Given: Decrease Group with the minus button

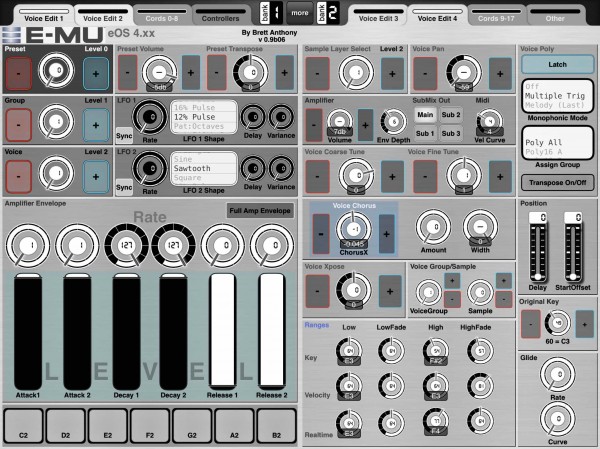Looking at the screenshot, I should (x=18, y=125).
